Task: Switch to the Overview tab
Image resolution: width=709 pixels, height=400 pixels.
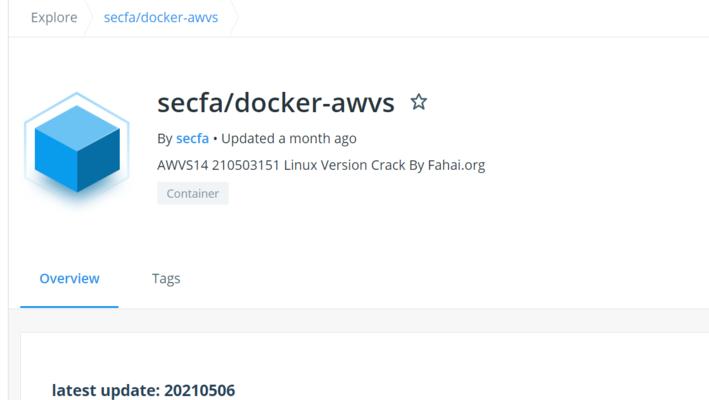Action: point(69,278)
